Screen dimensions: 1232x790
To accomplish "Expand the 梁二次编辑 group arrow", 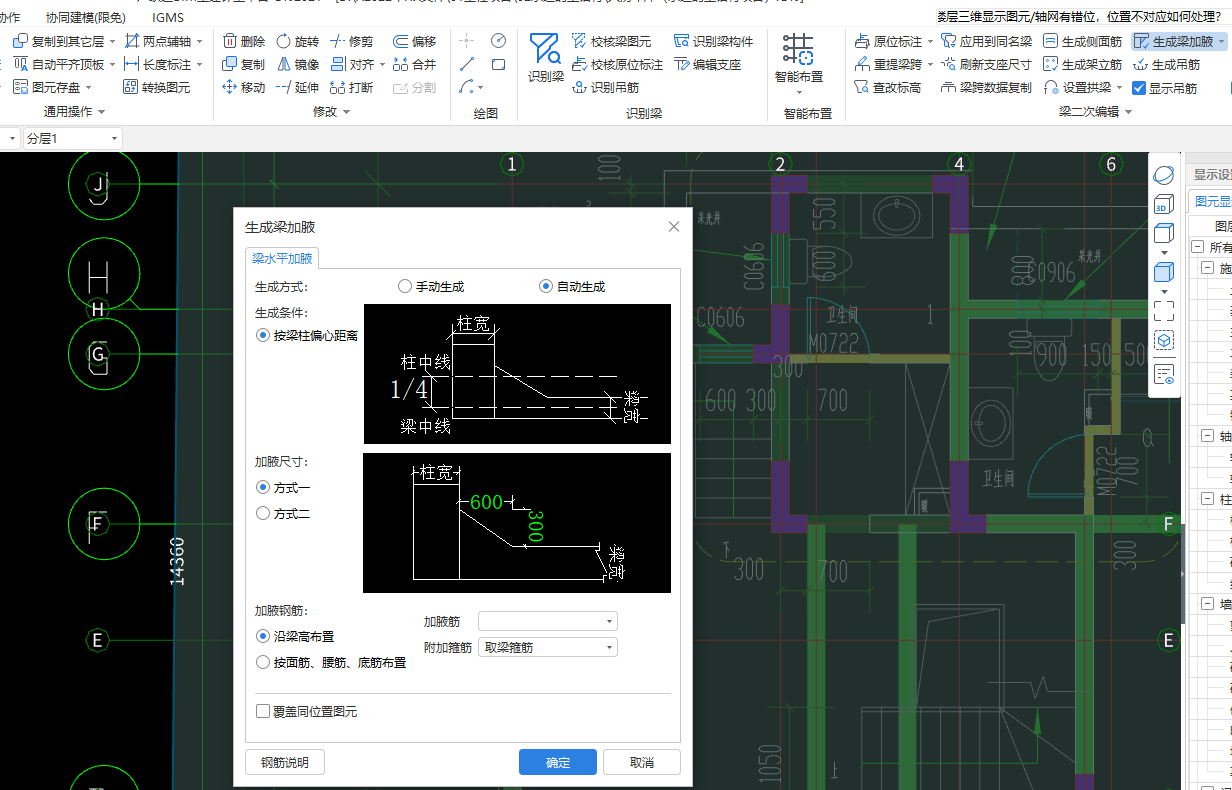I will pos(1128,112).
